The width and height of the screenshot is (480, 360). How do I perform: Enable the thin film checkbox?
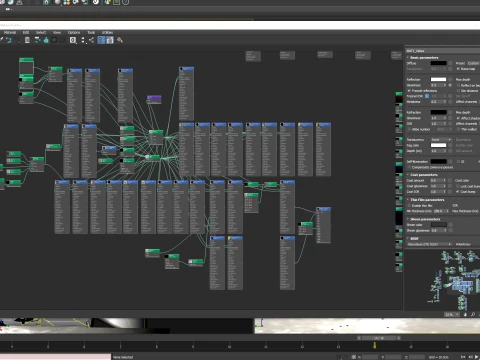click(409, 206)
